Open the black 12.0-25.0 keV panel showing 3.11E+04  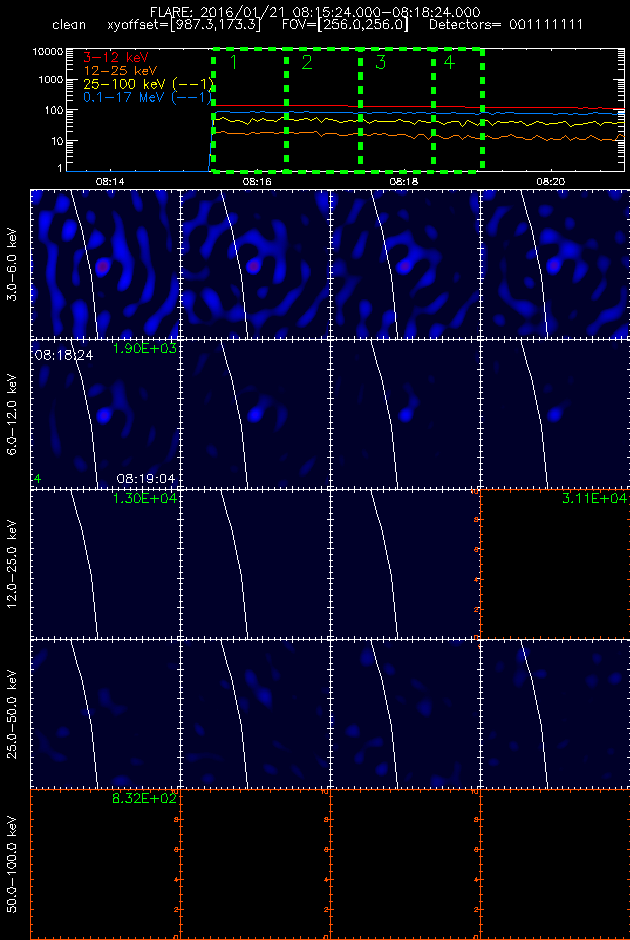pyautogui.click(x=555, y=564)
